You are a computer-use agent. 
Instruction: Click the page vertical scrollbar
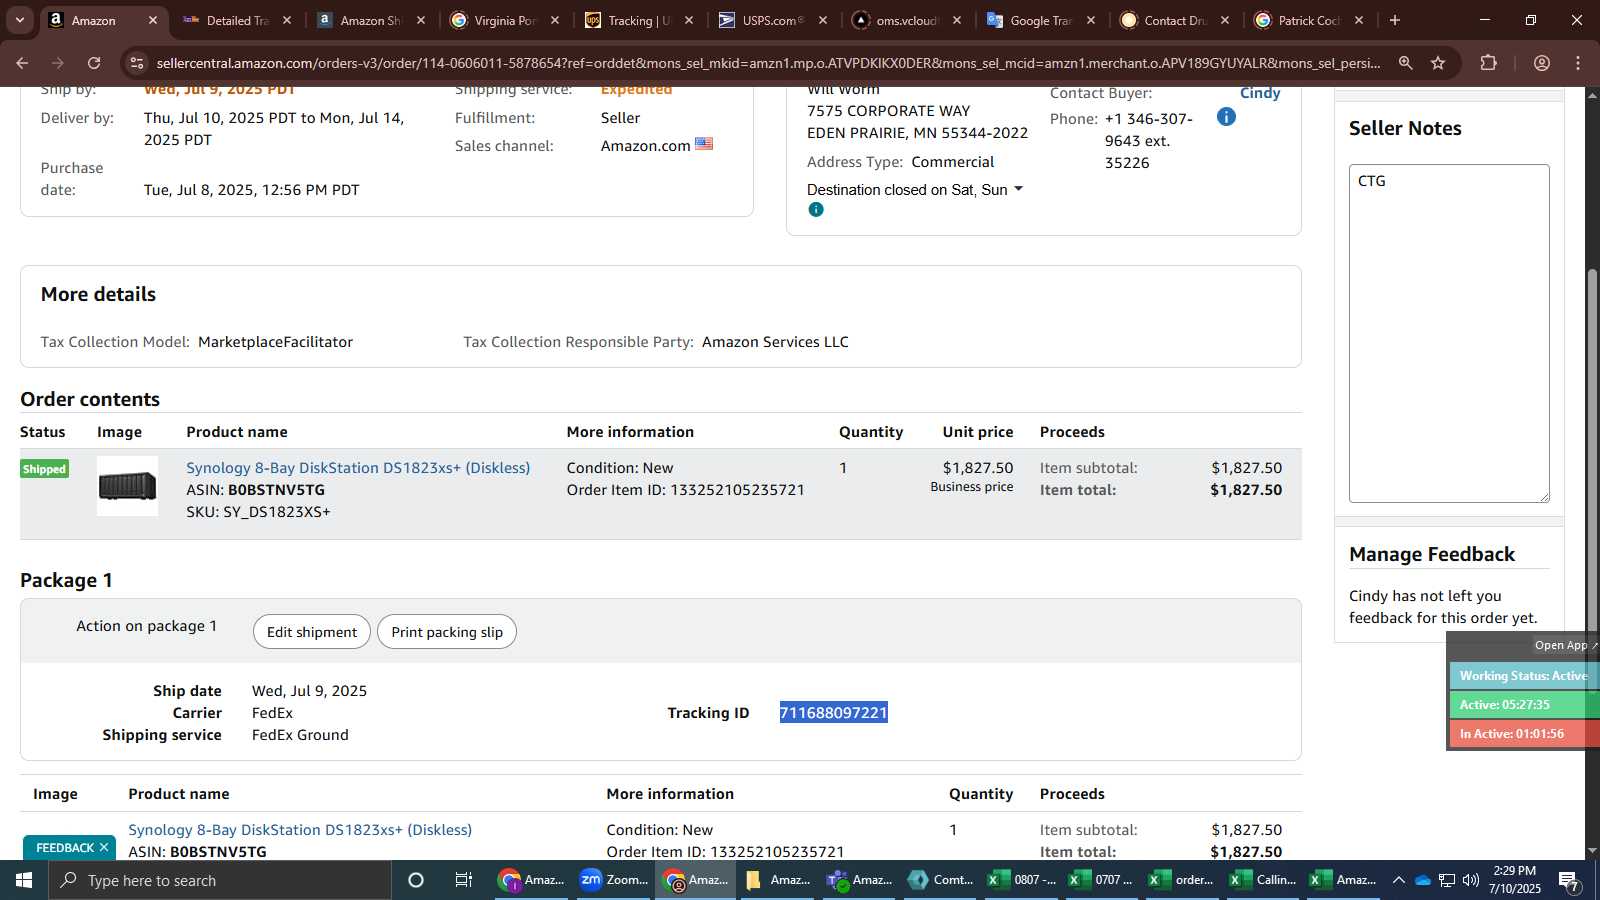click(1592, 450)
